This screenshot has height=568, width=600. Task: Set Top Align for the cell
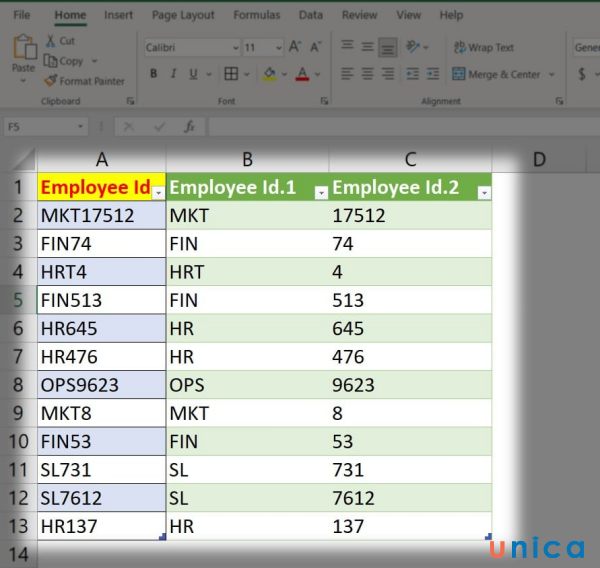[x=347, y=46]
